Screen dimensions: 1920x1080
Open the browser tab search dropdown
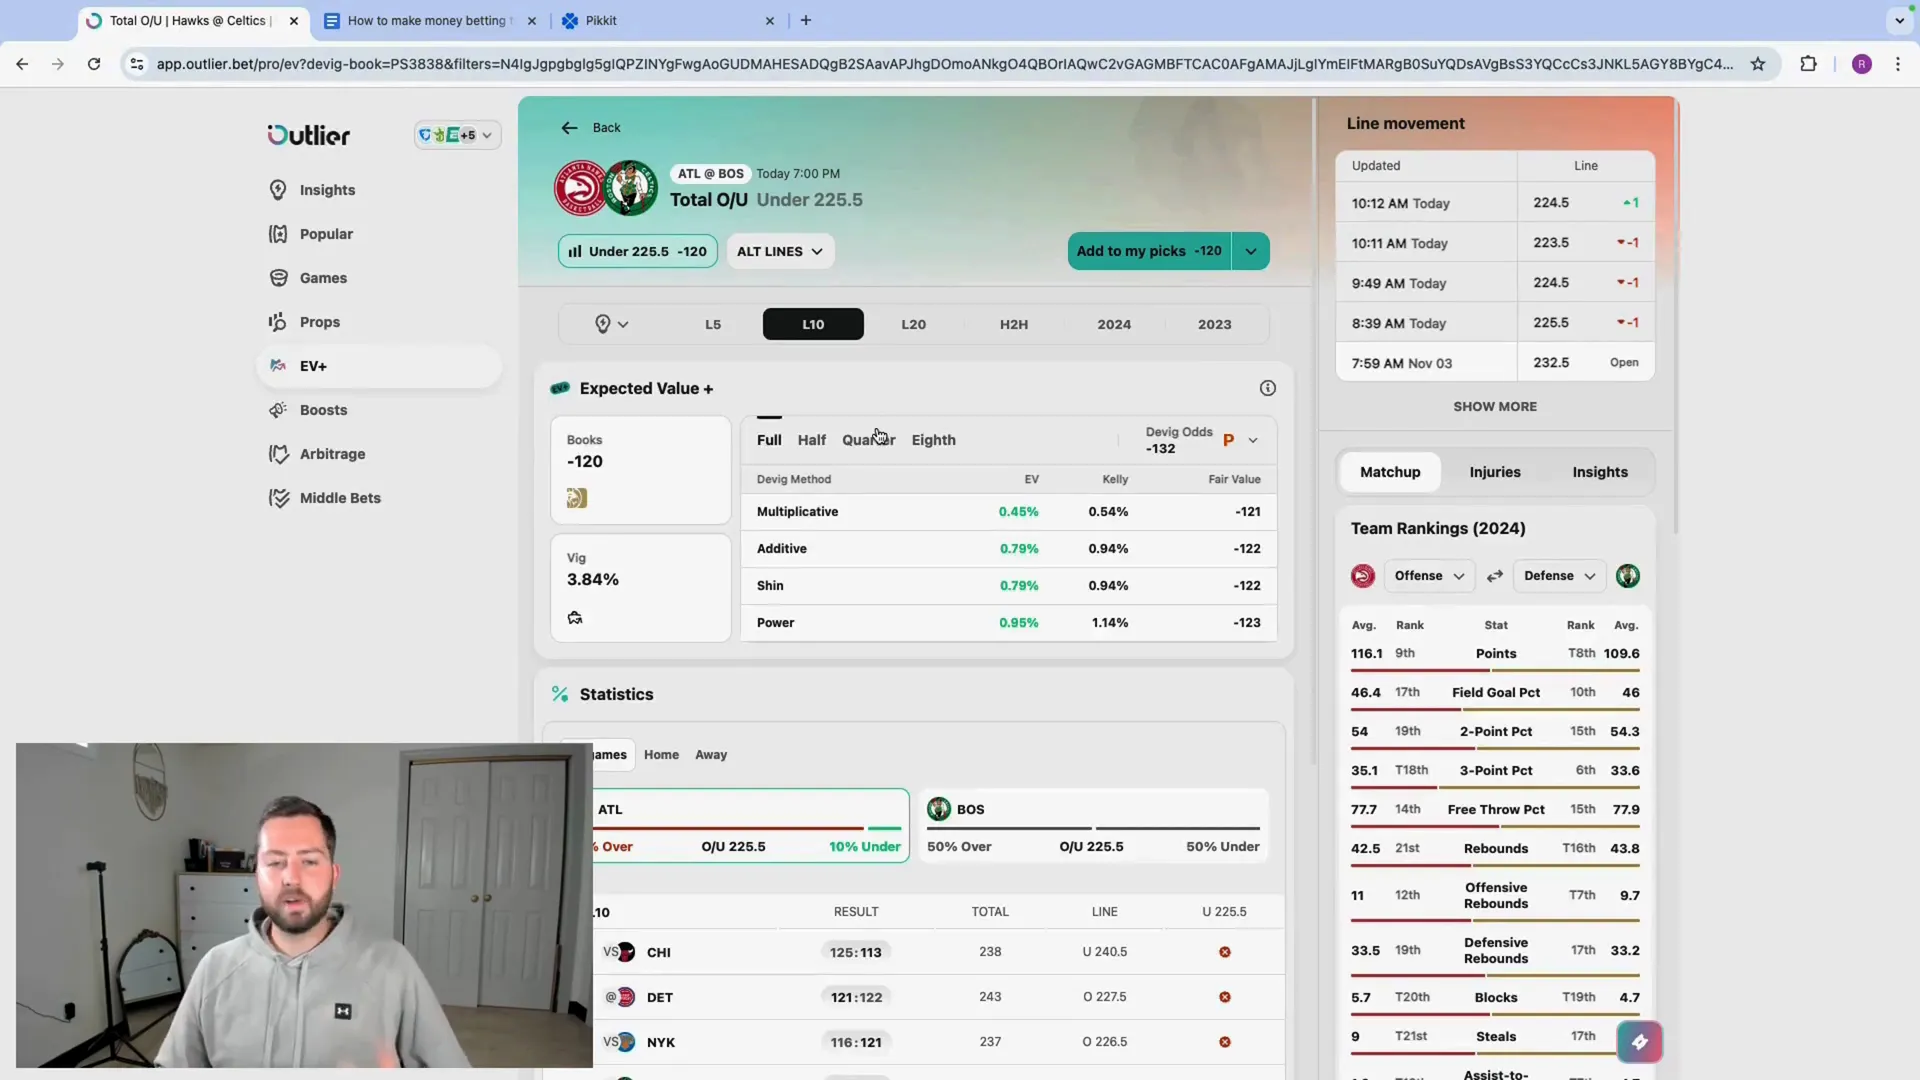click(x=1899, y=20)
